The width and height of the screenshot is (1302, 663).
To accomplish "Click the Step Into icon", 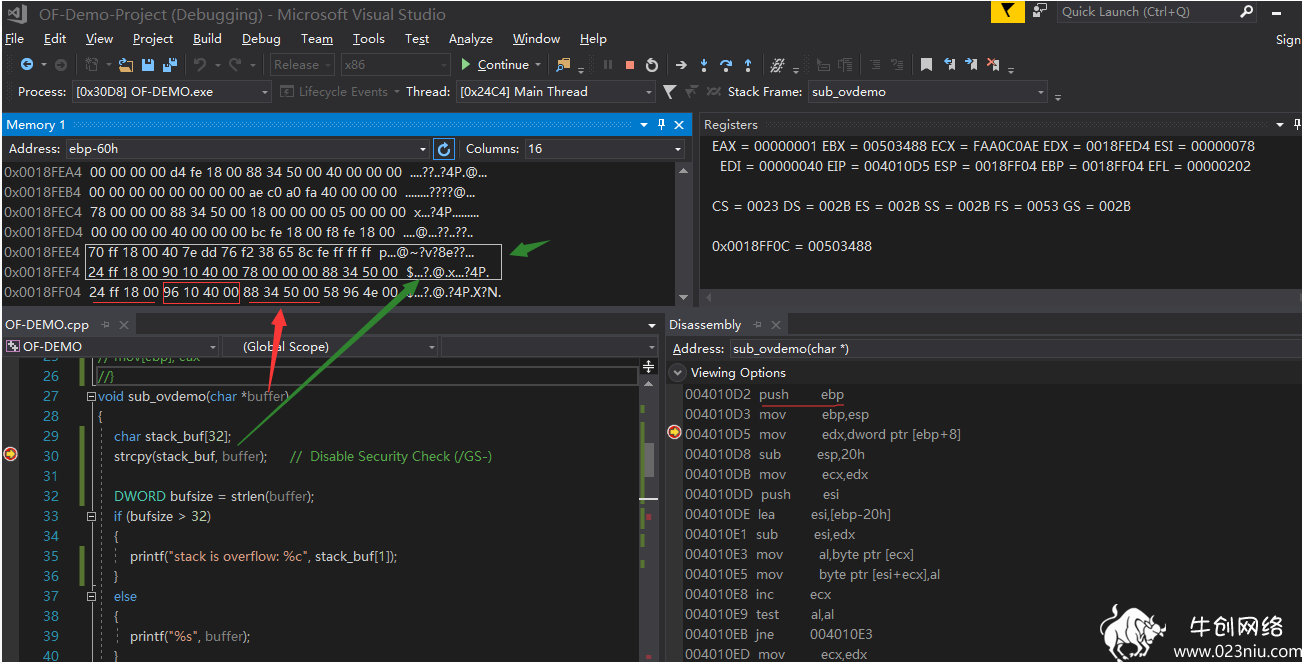I will (704, 65).
